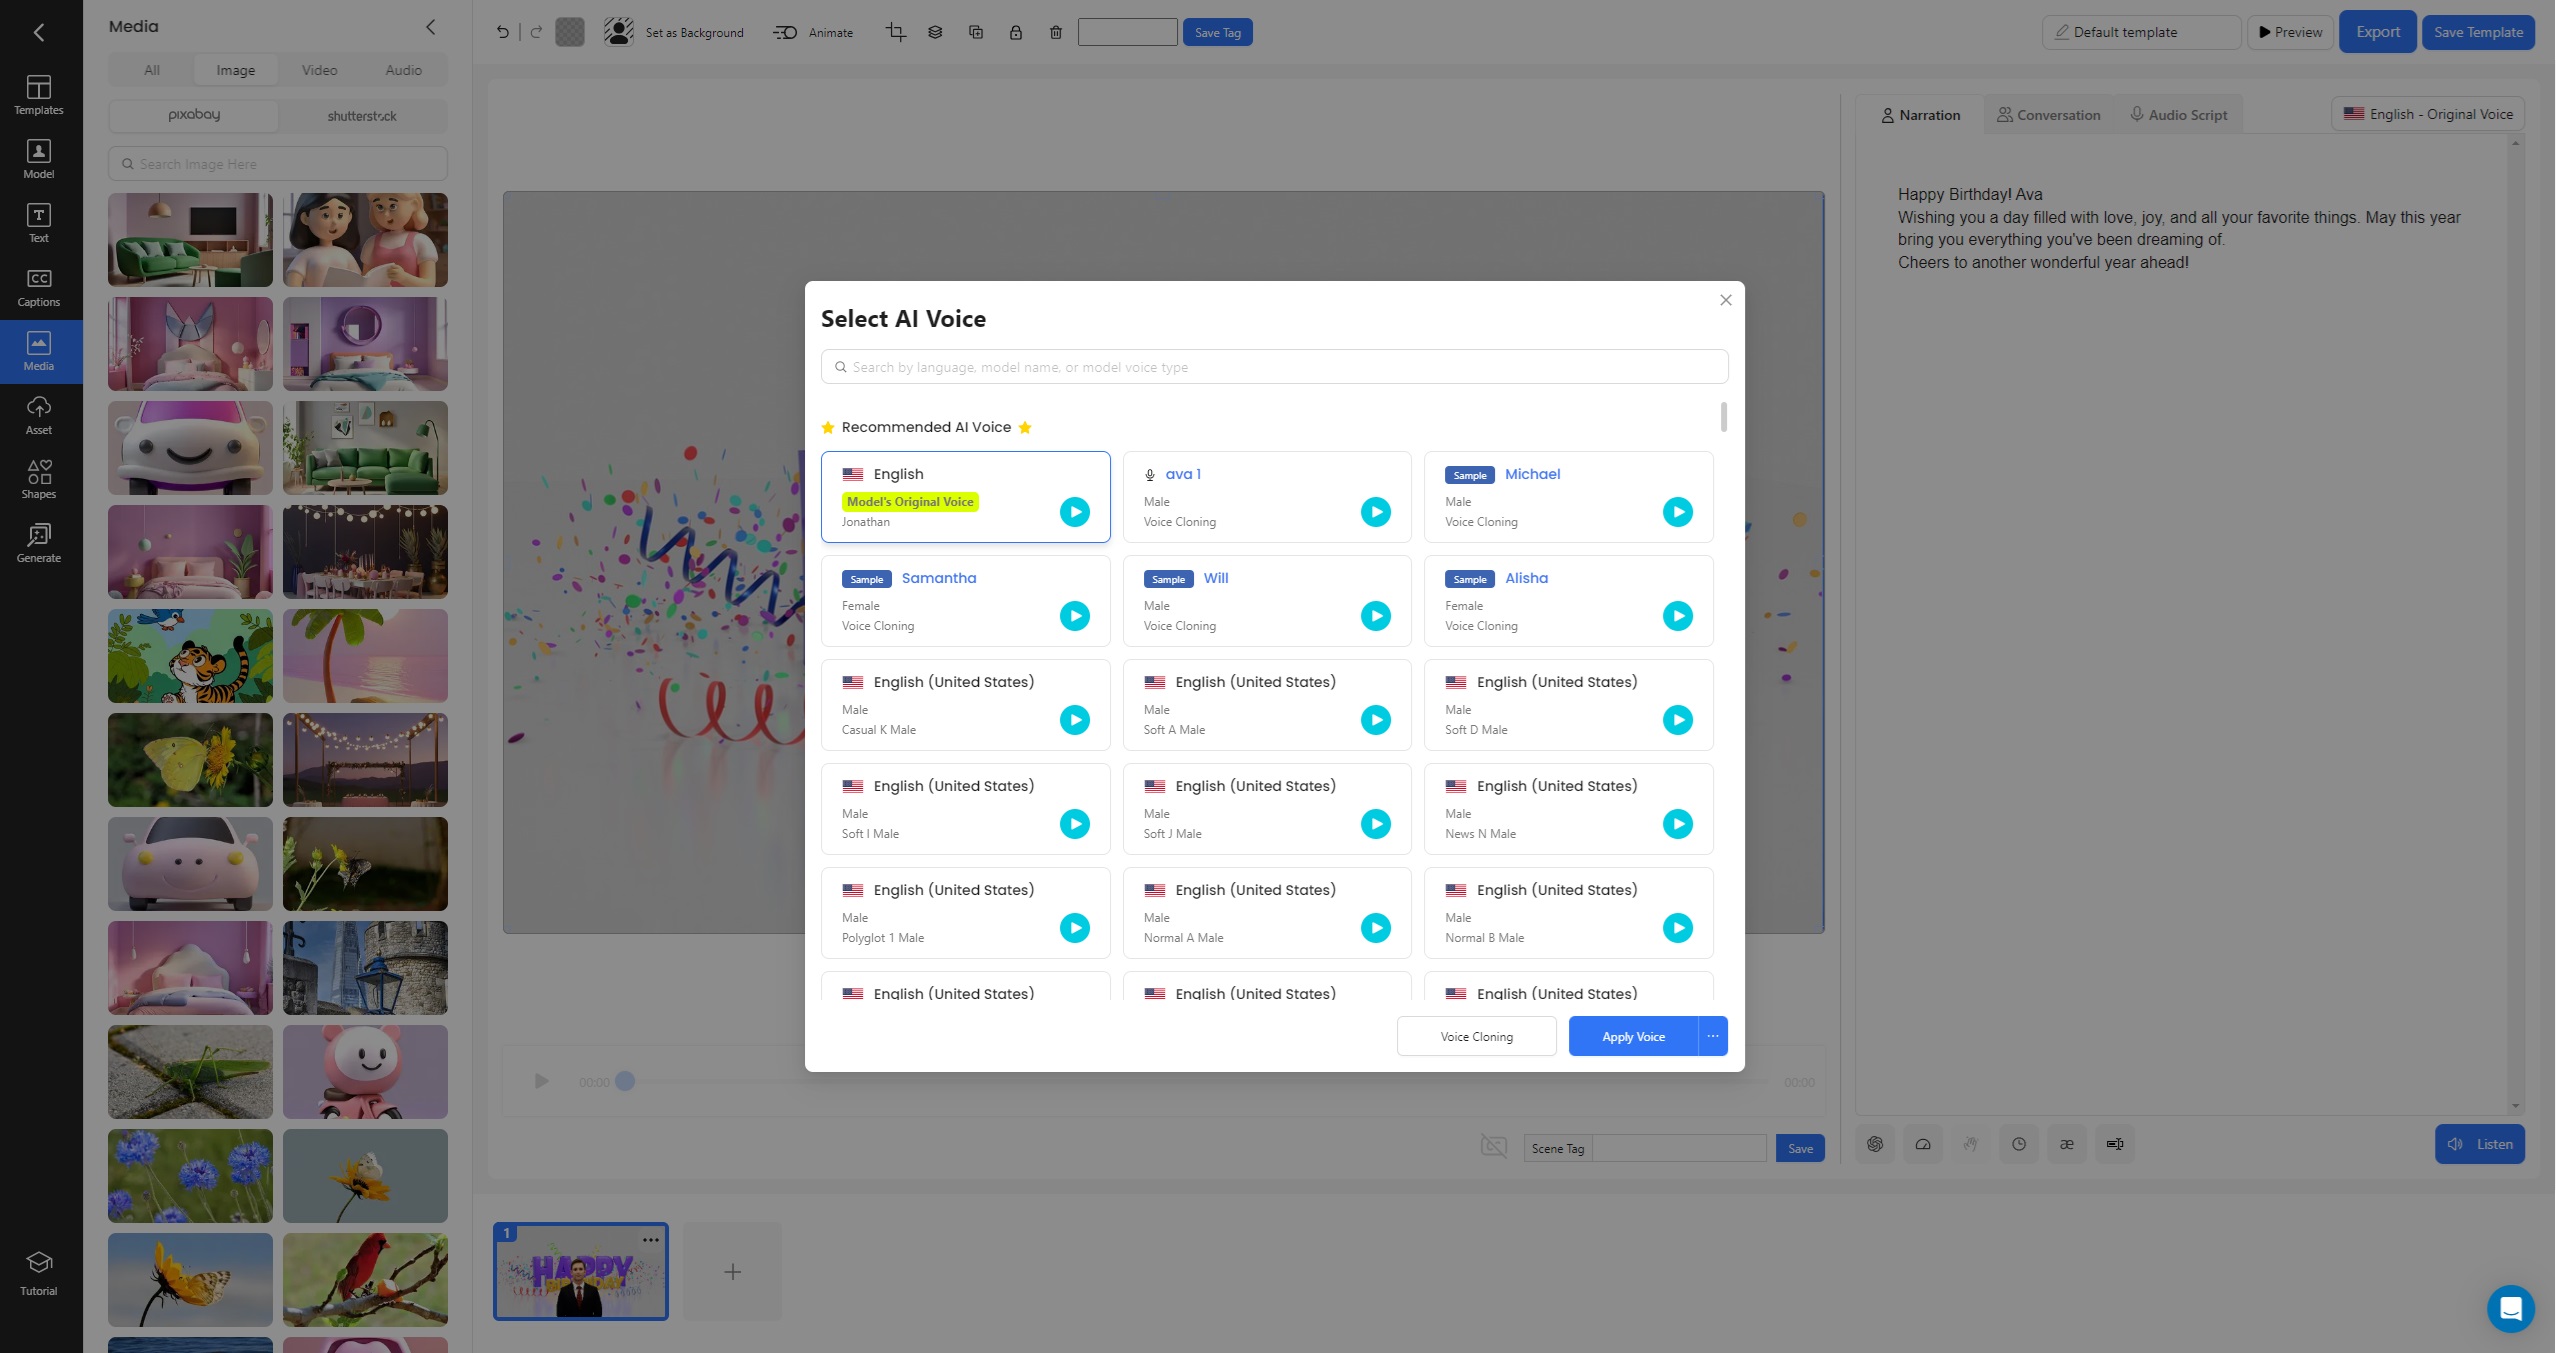Viewport: 2556px width, 1353px height.
Task: Open the Captions tool in sidebar
Action: pos(38,287)
